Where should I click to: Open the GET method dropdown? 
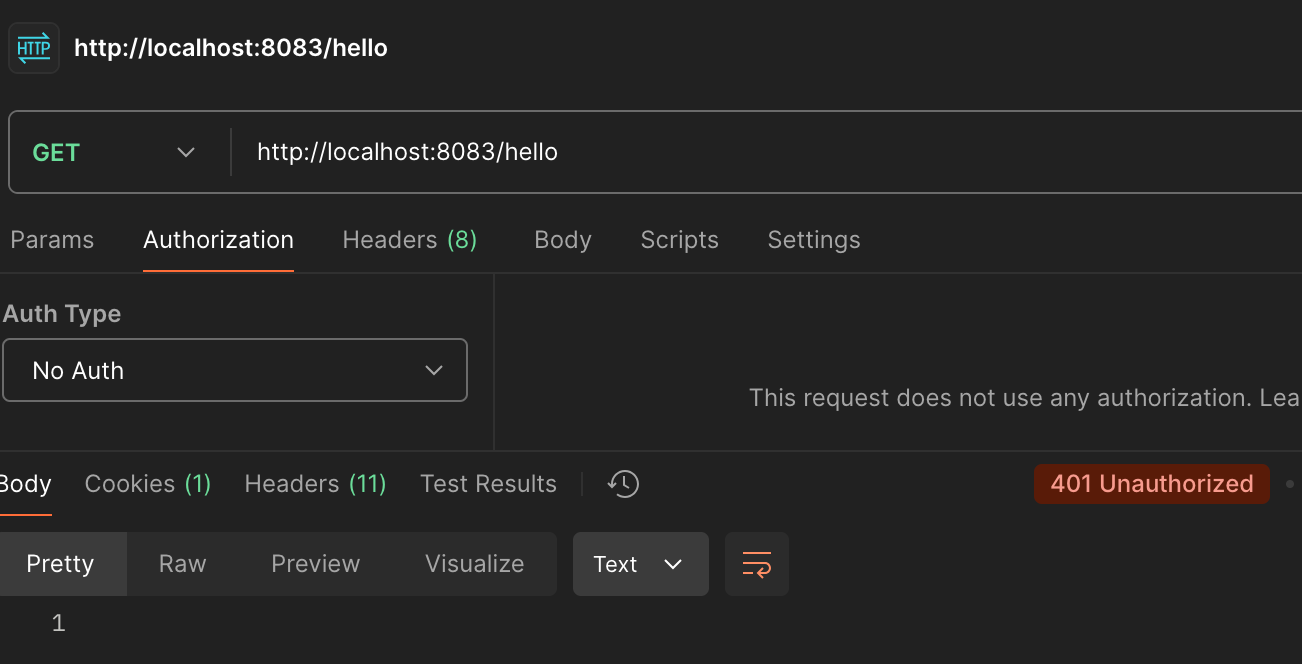[x=114, y=152]
